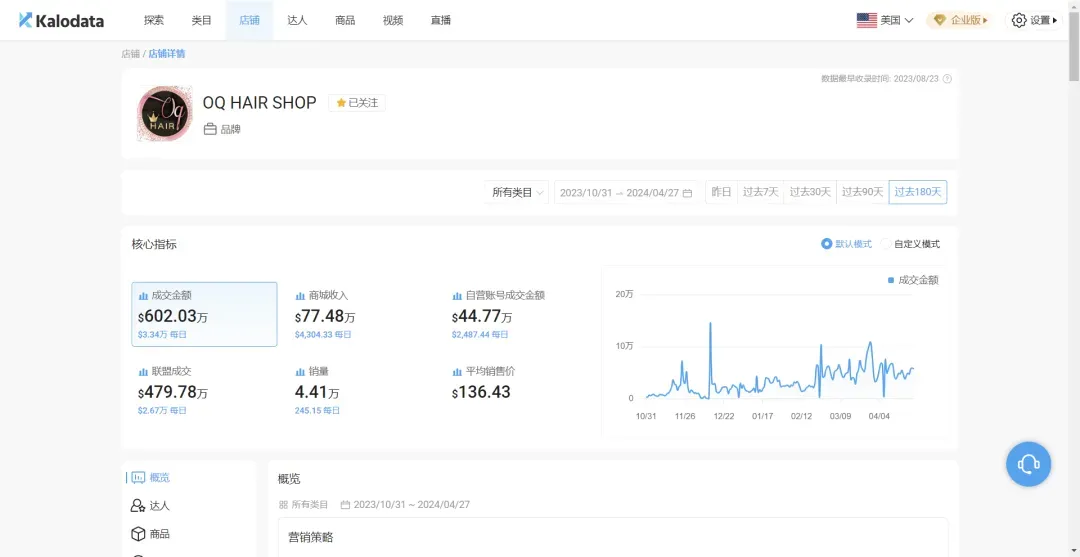
Task: Toggle the 已关注 follow star button
Action: click(357, 103)
